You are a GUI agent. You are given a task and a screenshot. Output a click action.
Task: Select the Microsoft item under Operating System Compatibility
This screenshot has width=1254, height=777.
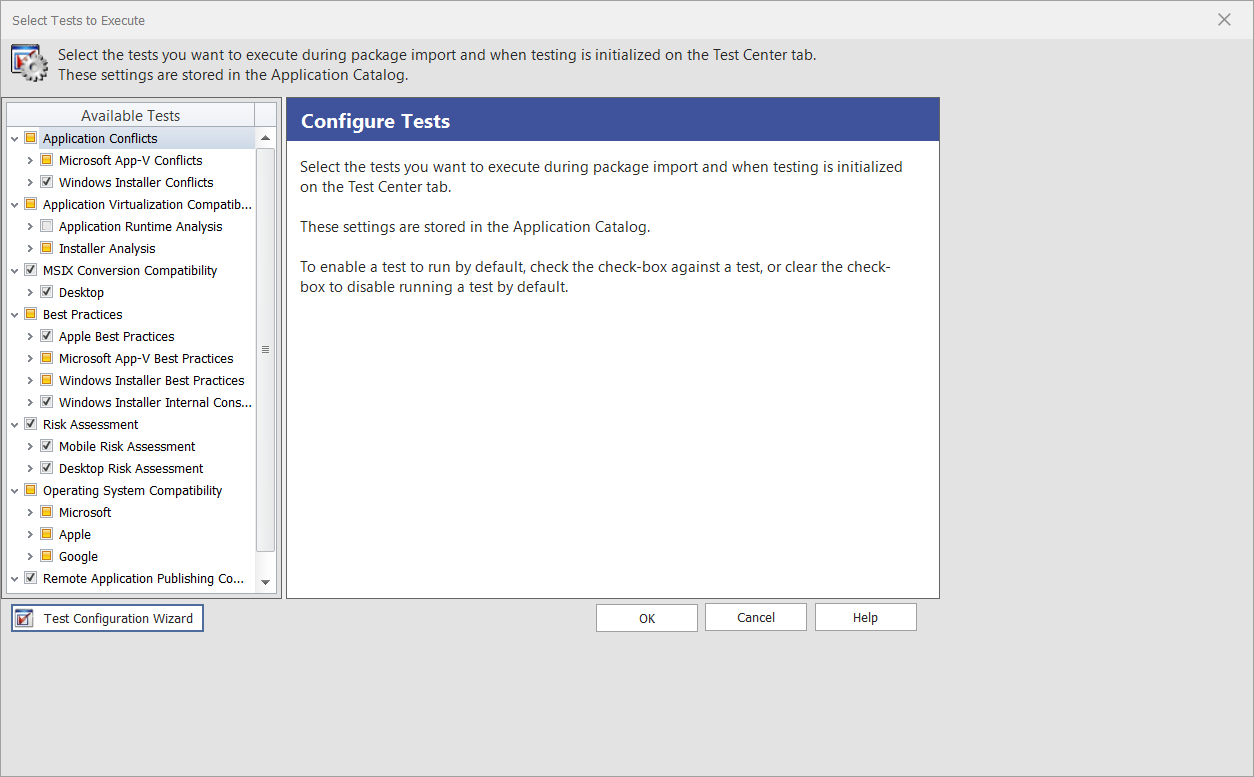84,512
